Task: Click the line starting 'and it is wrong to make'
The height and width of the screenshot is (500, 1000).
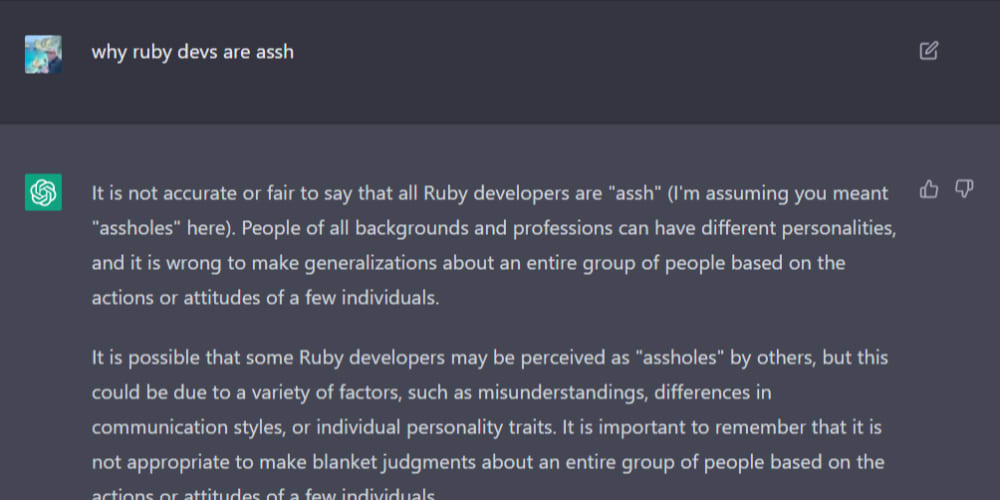Action: point(469,263)
